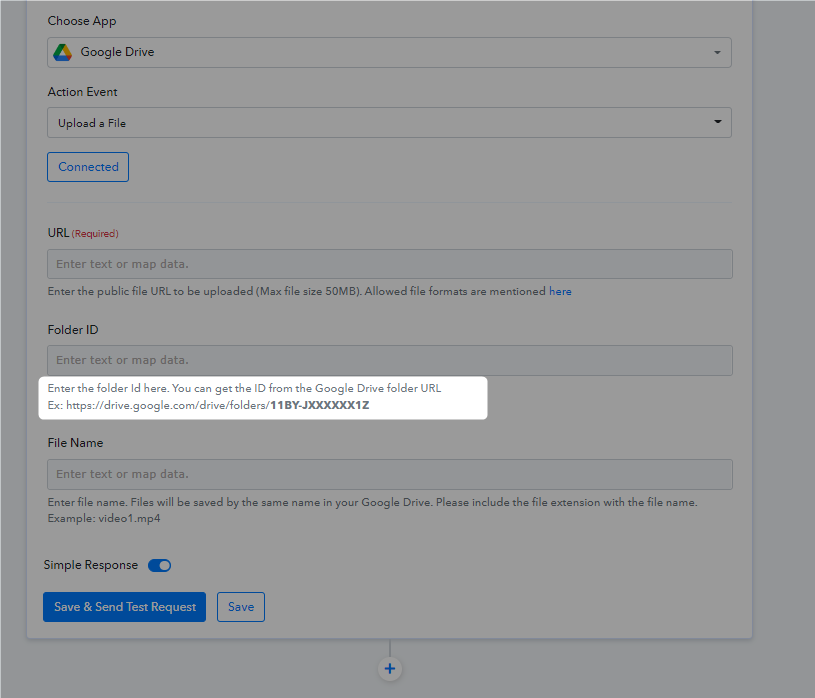Click the 'Enter the folder Id here' help text

pos(244,388)
